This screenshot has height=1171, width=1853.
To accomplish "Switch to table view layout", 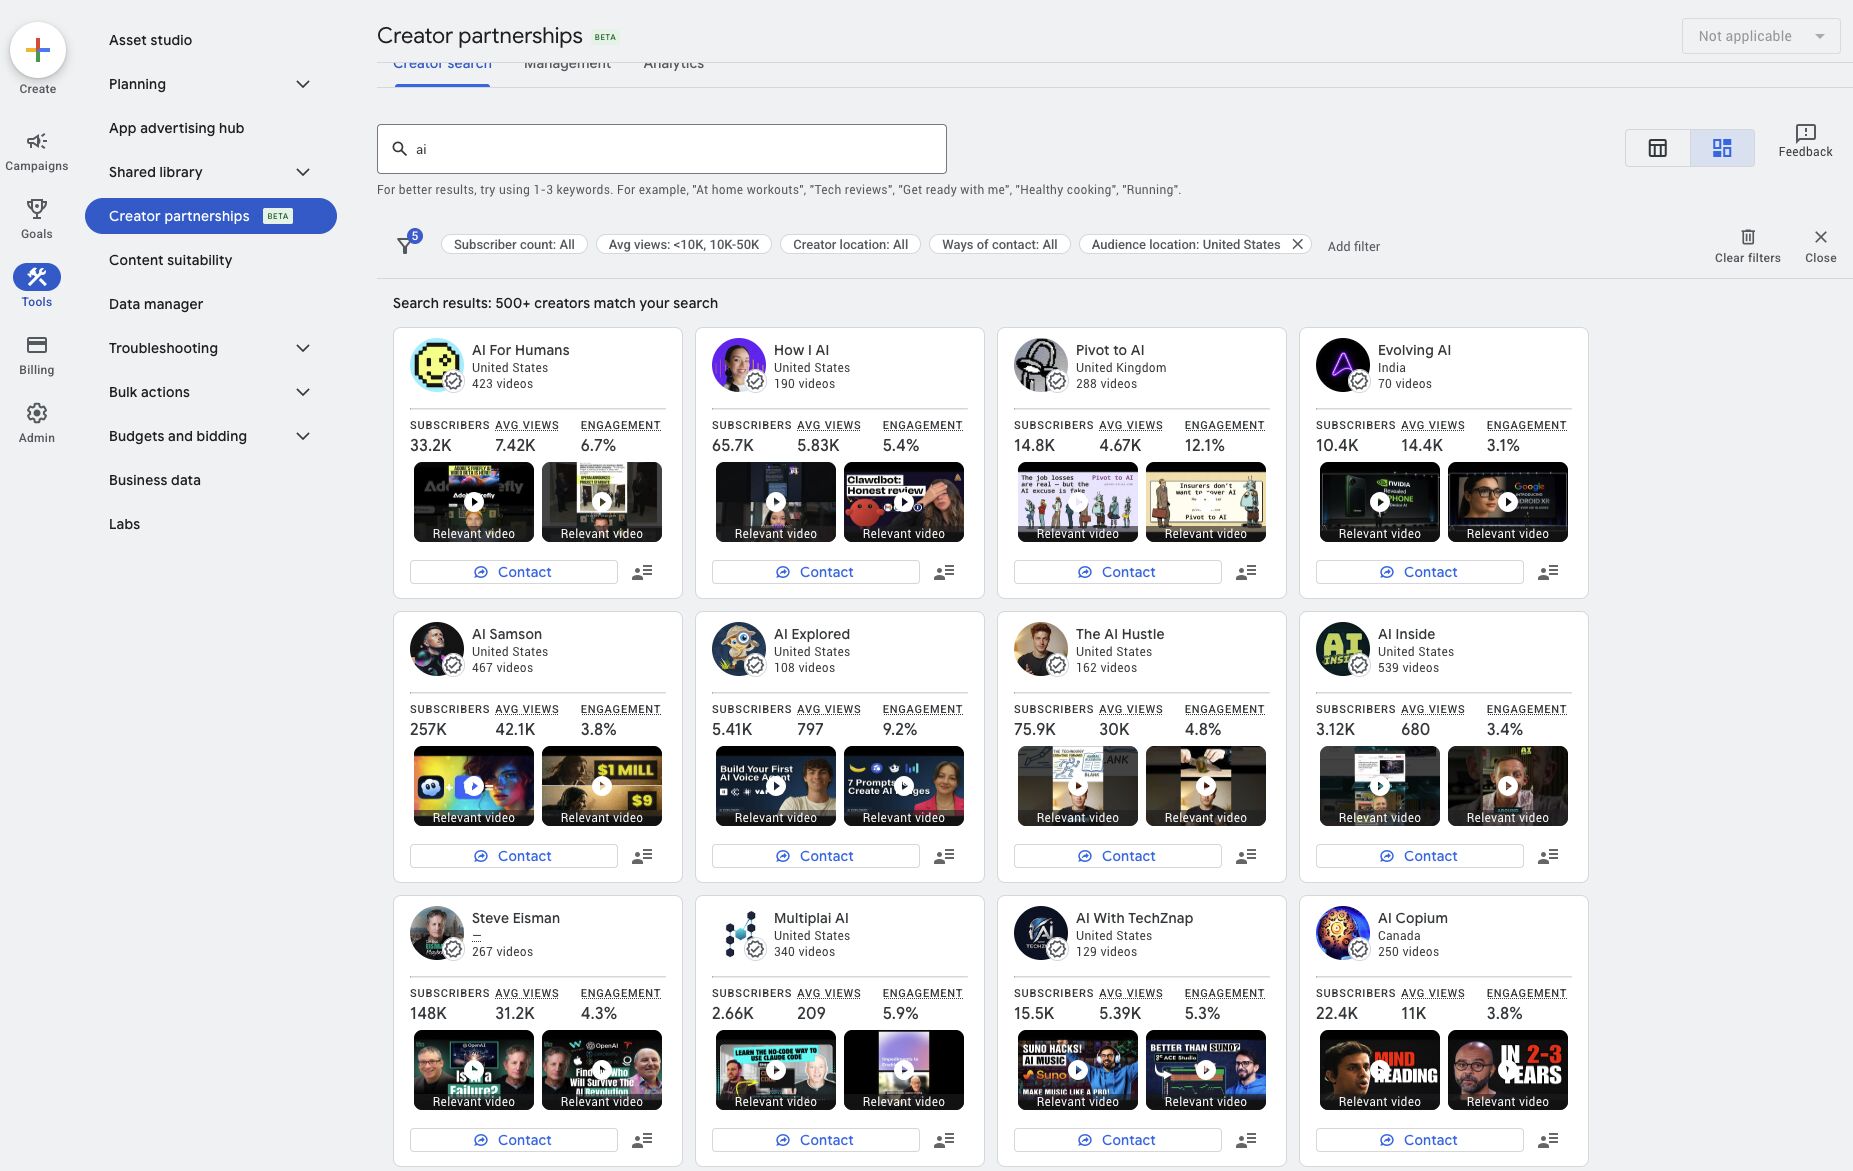I will 1658,147.
